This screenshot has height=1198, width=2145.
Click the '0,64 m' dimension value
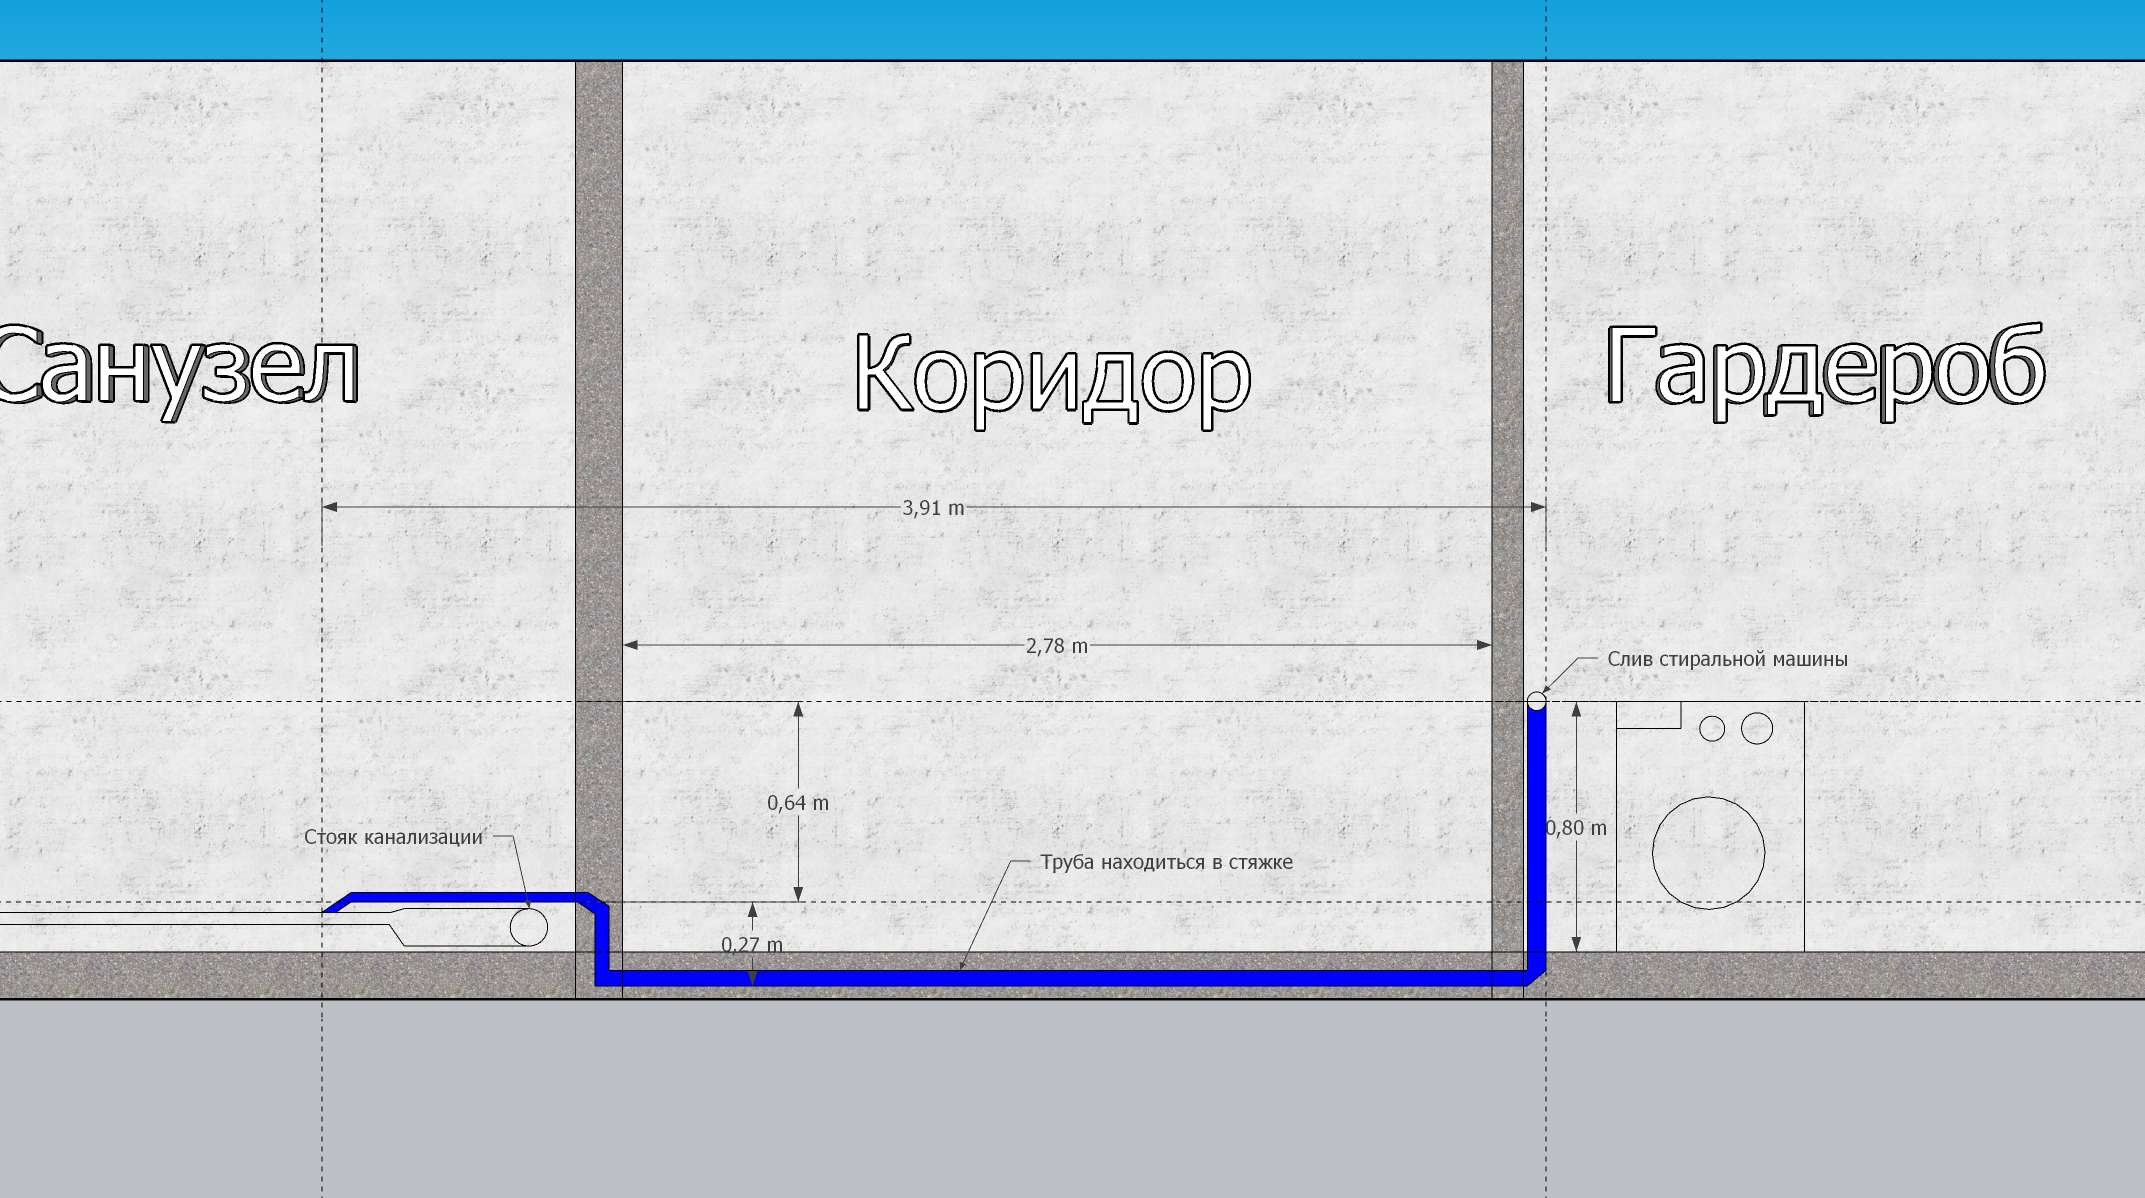798,802
